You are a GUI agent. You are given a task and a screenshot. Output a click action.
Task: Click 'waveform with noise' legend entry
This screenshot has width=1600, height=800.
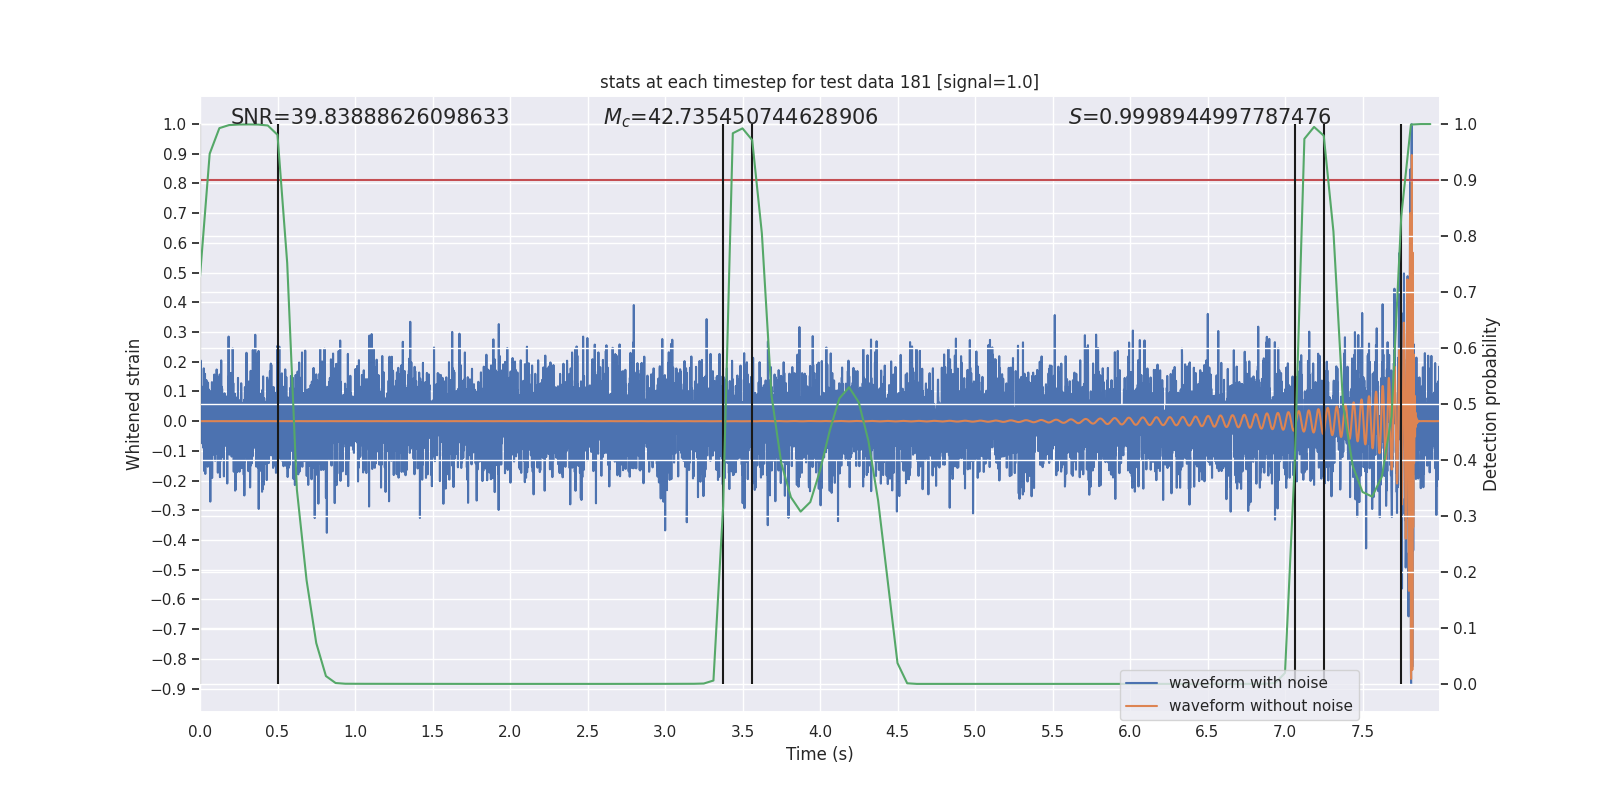(1248, 683)
